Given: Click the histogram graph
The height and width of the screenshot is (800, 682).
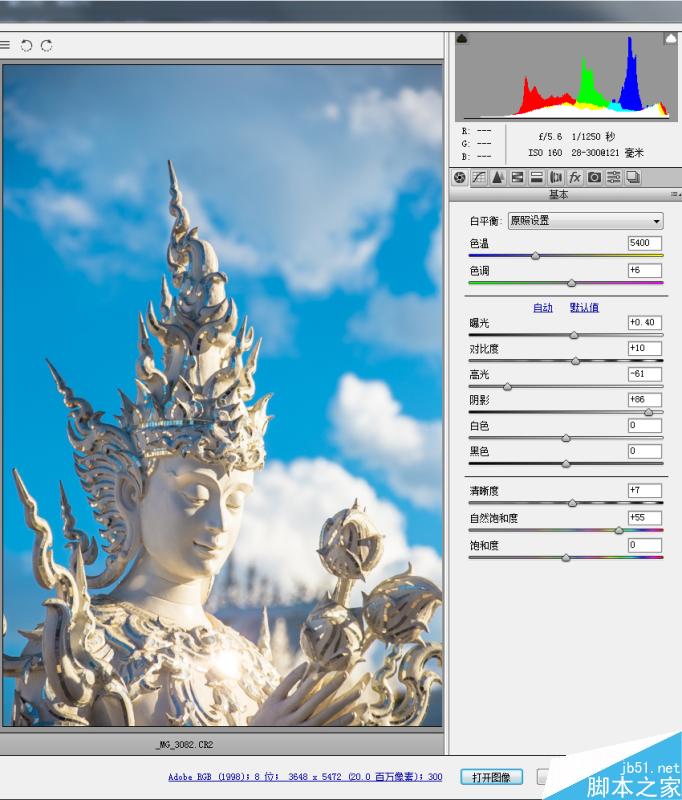Looking at the screenshot, I should point(566,77).
